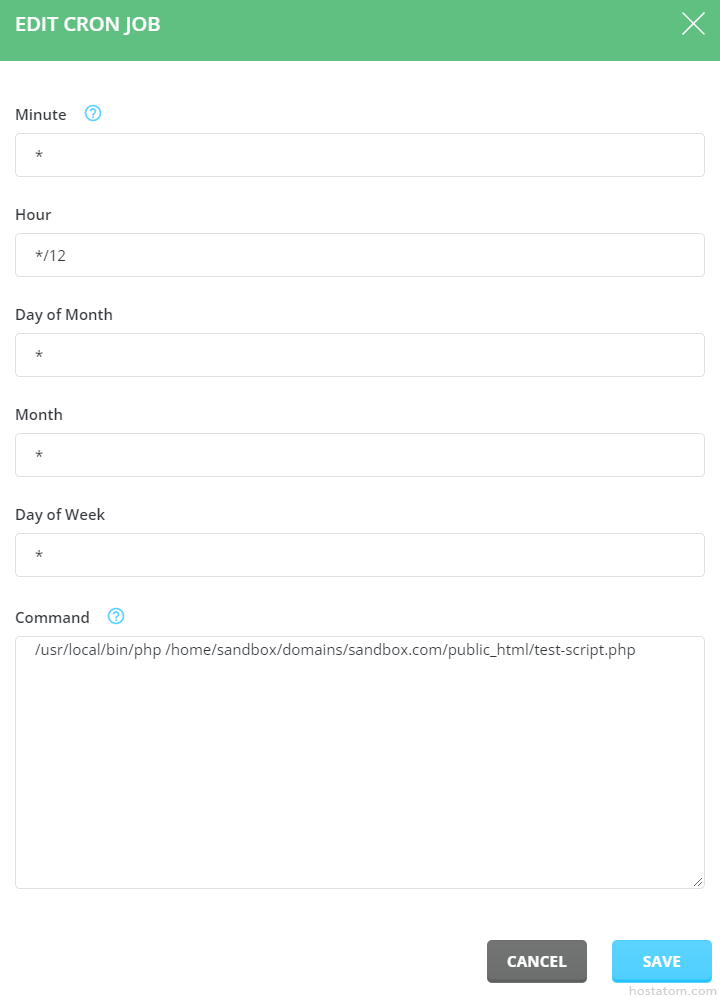Grab the Command textarea resize handle
Image resolution: width=720 pixels, height=998 pixels.
698,881
